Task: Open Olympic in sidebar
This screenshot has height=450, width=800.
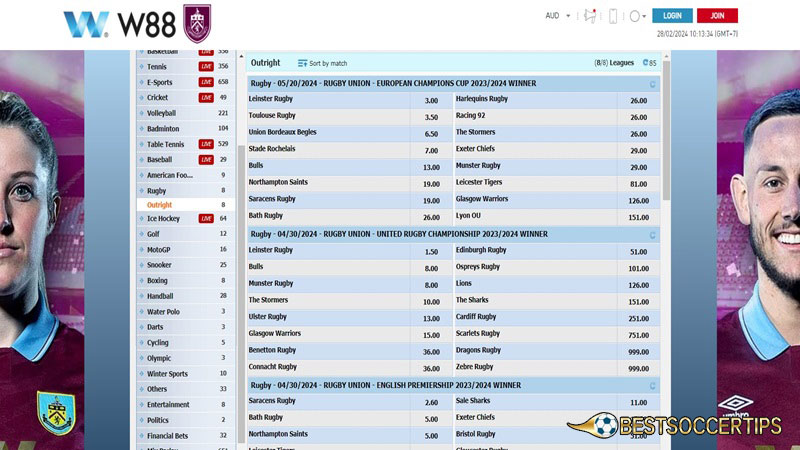Action: pos(159,358)
